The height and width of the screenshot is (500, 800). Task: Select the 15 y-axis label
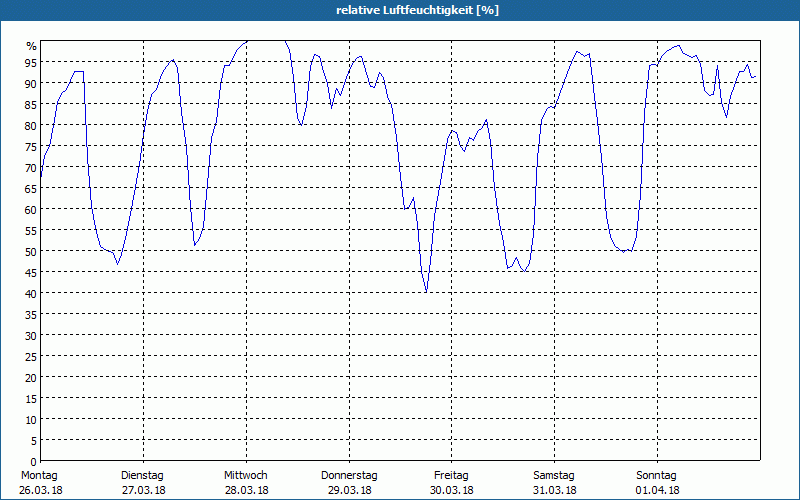tap(32, 398)
